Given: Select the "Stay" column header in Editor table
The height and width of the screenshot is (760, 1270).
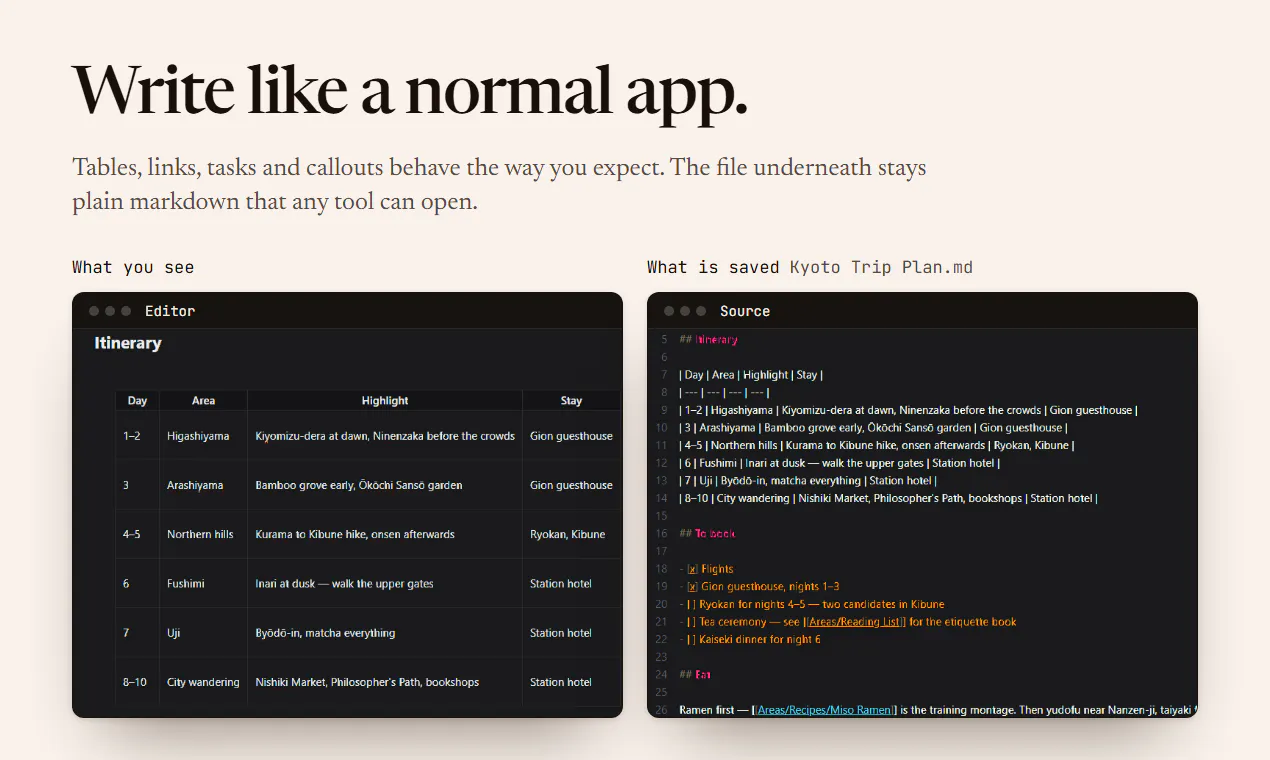Looking at the screenshot, I should pos(571,400).
